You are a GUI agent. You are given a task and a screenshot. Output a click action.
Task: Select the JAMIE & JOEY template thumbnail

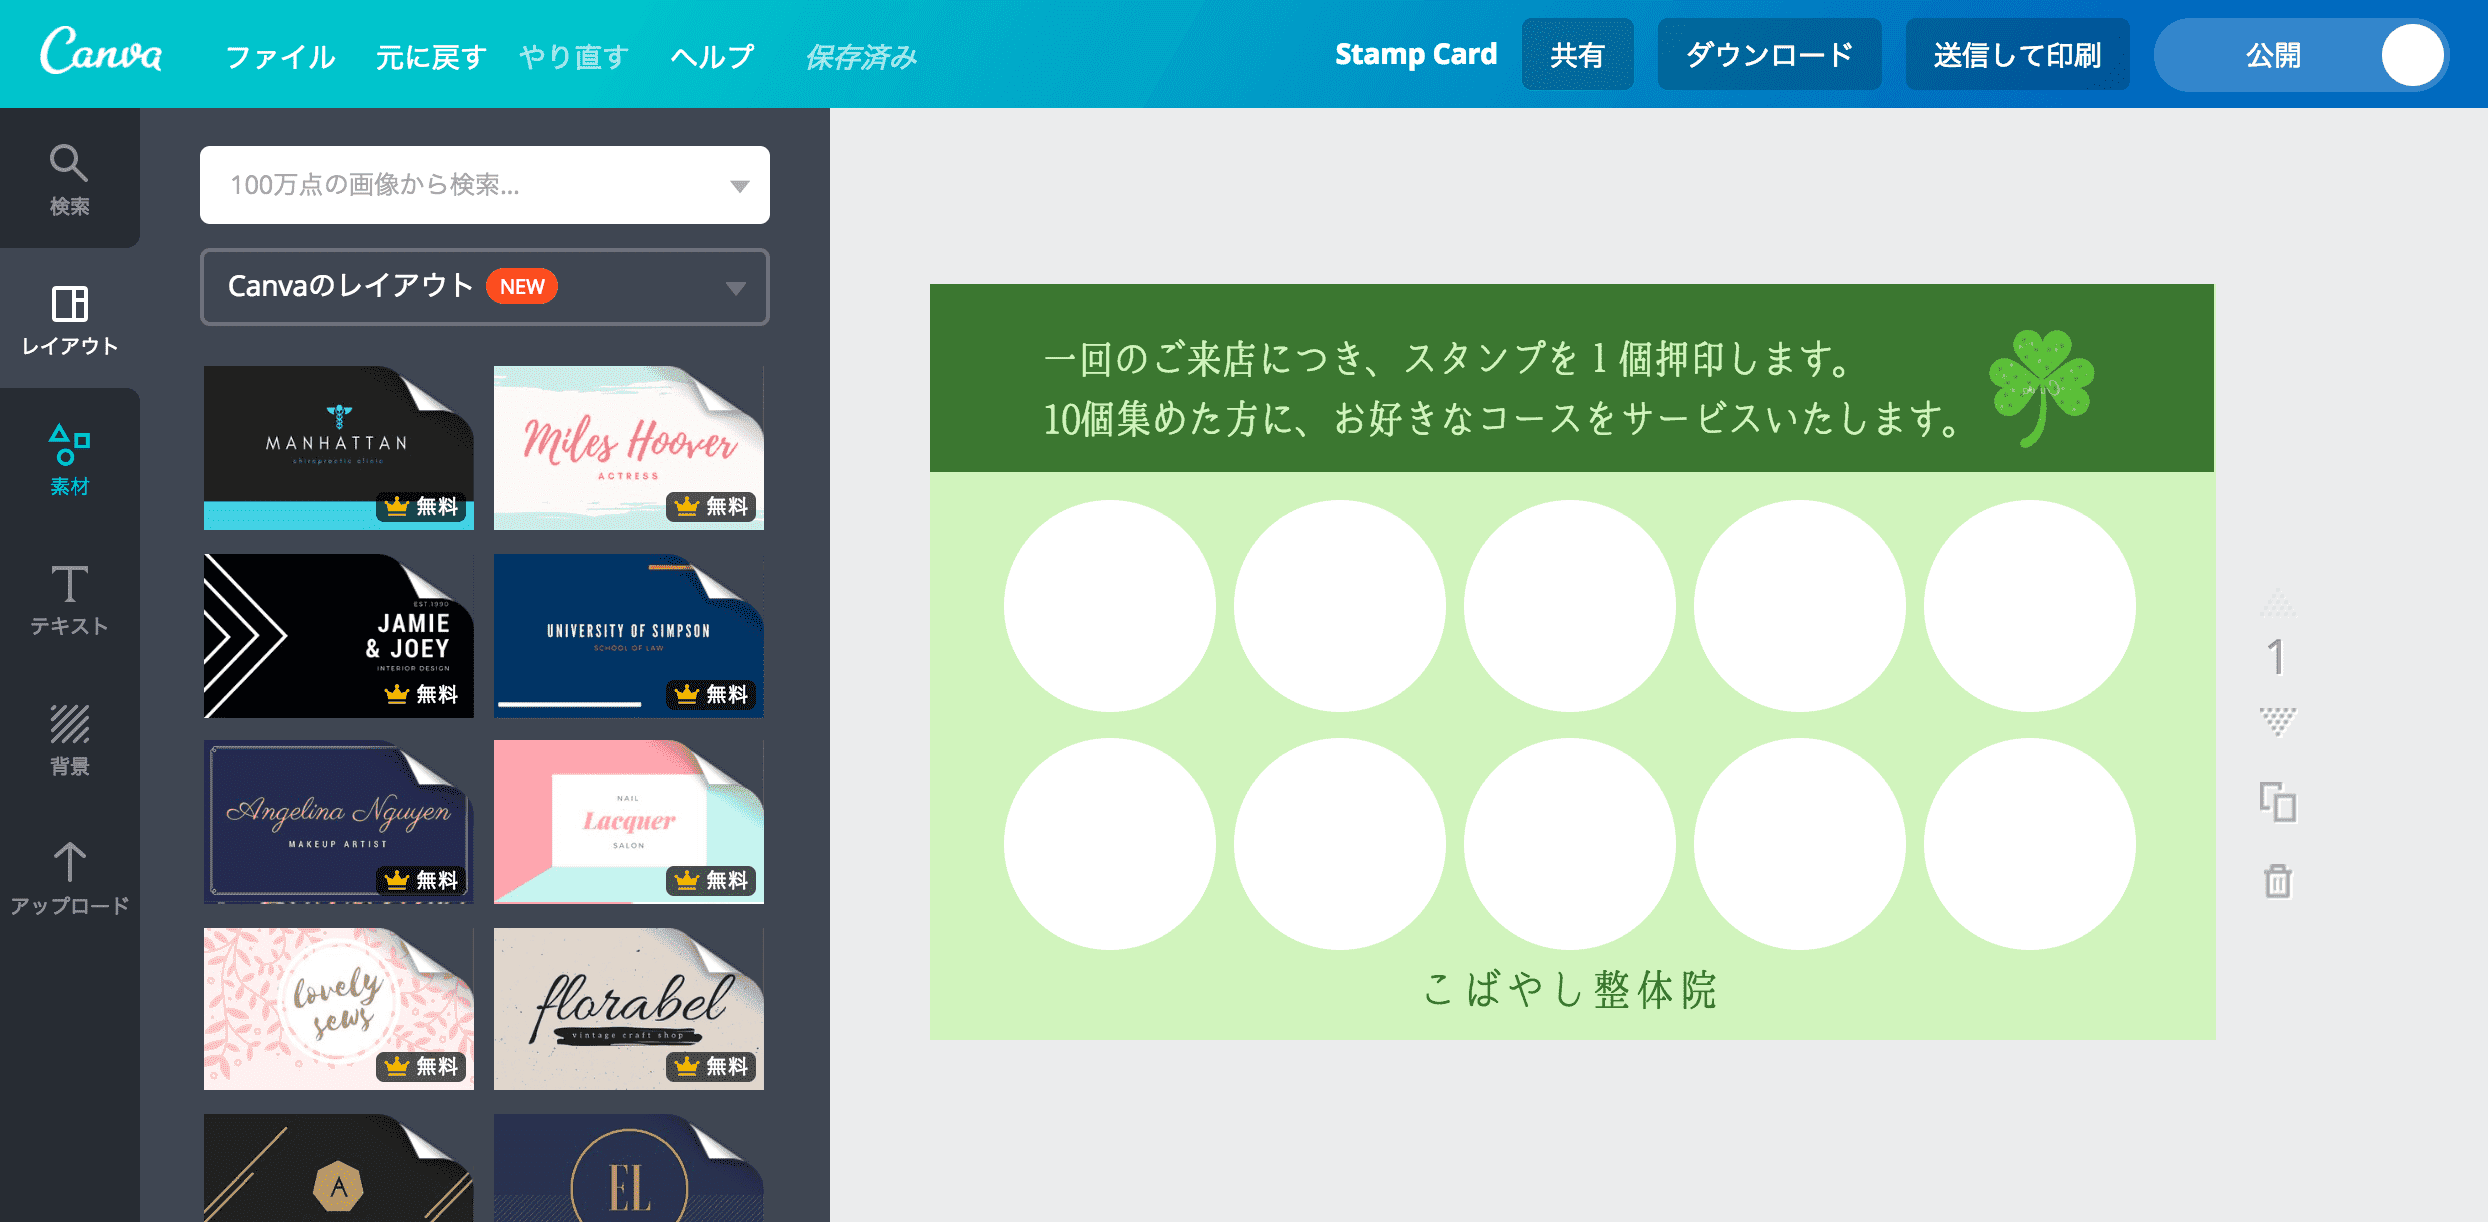[338, 635]
